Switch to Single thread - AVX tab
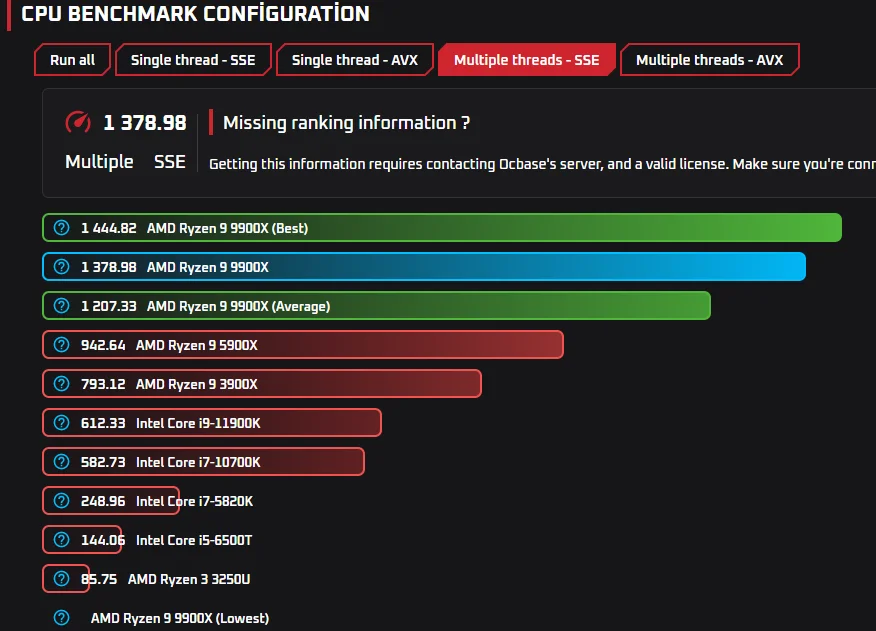This screenshot has width=876, height=631. tap(354, 60)
